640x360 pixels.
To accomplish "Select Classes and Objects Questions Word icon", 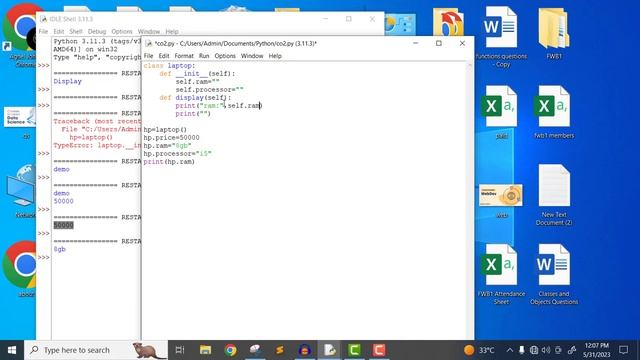I will (554, 274).
